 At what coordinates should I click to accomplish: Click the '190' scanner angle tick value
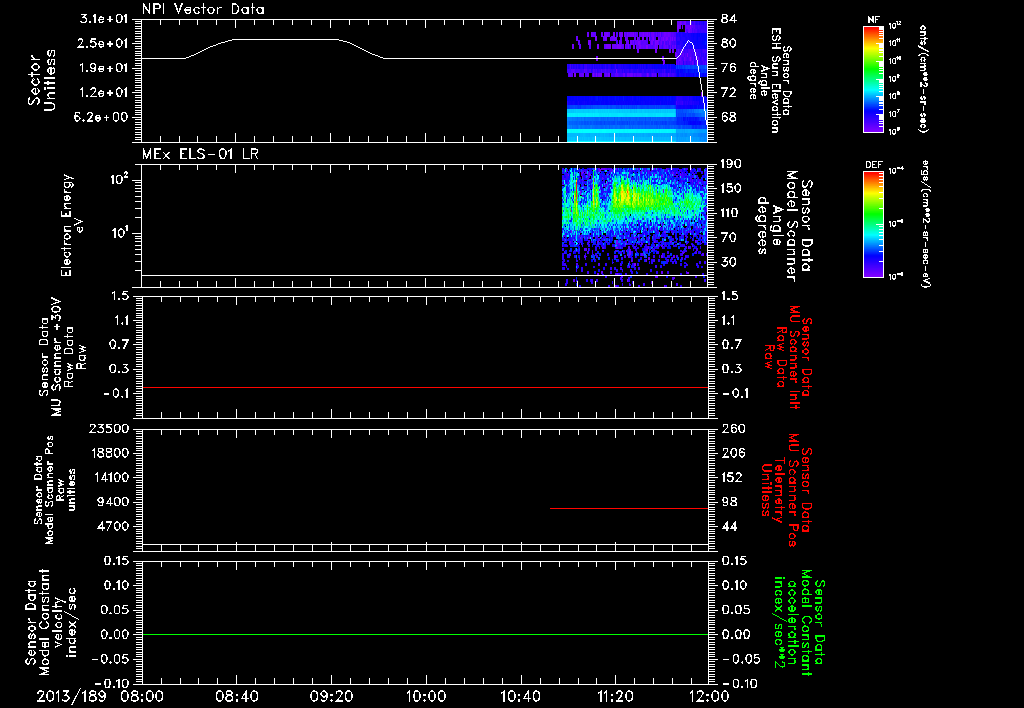coord(733,163)
